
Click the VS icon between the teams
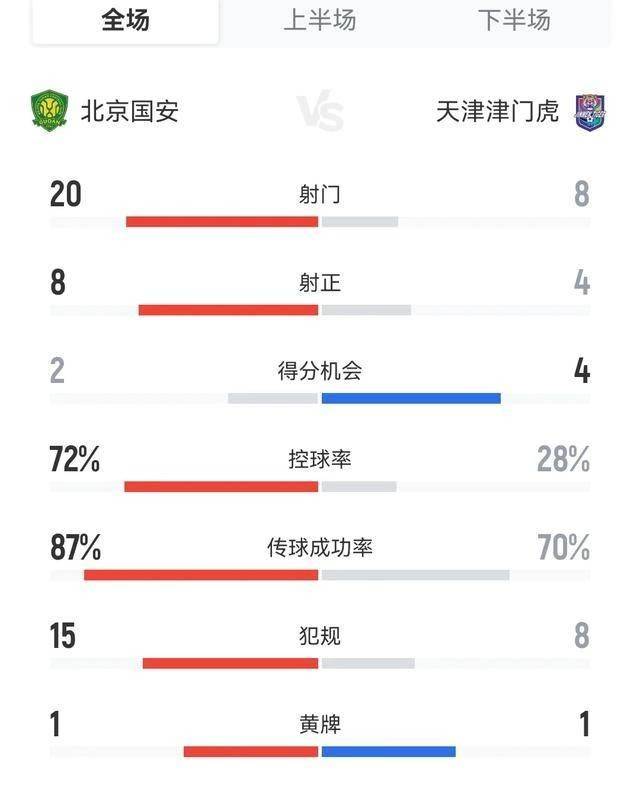[320, 112]
